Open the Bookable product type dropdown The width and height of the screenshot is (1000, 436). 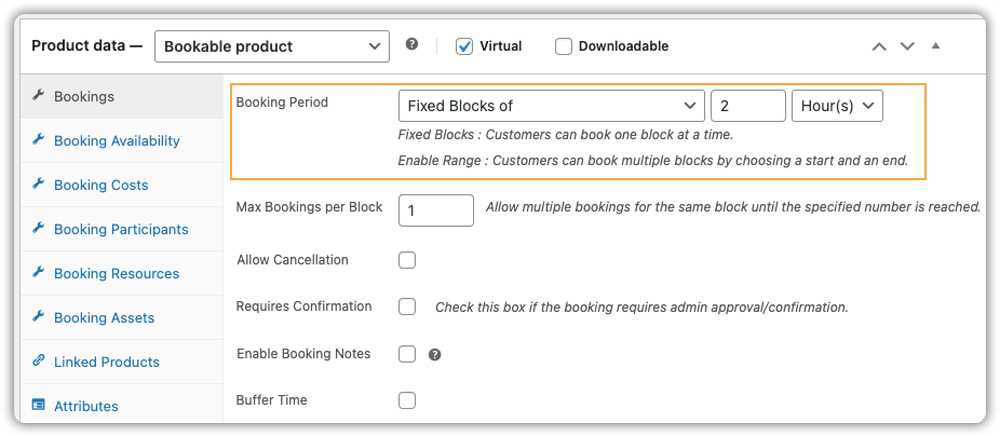click(x=272, y=47)
